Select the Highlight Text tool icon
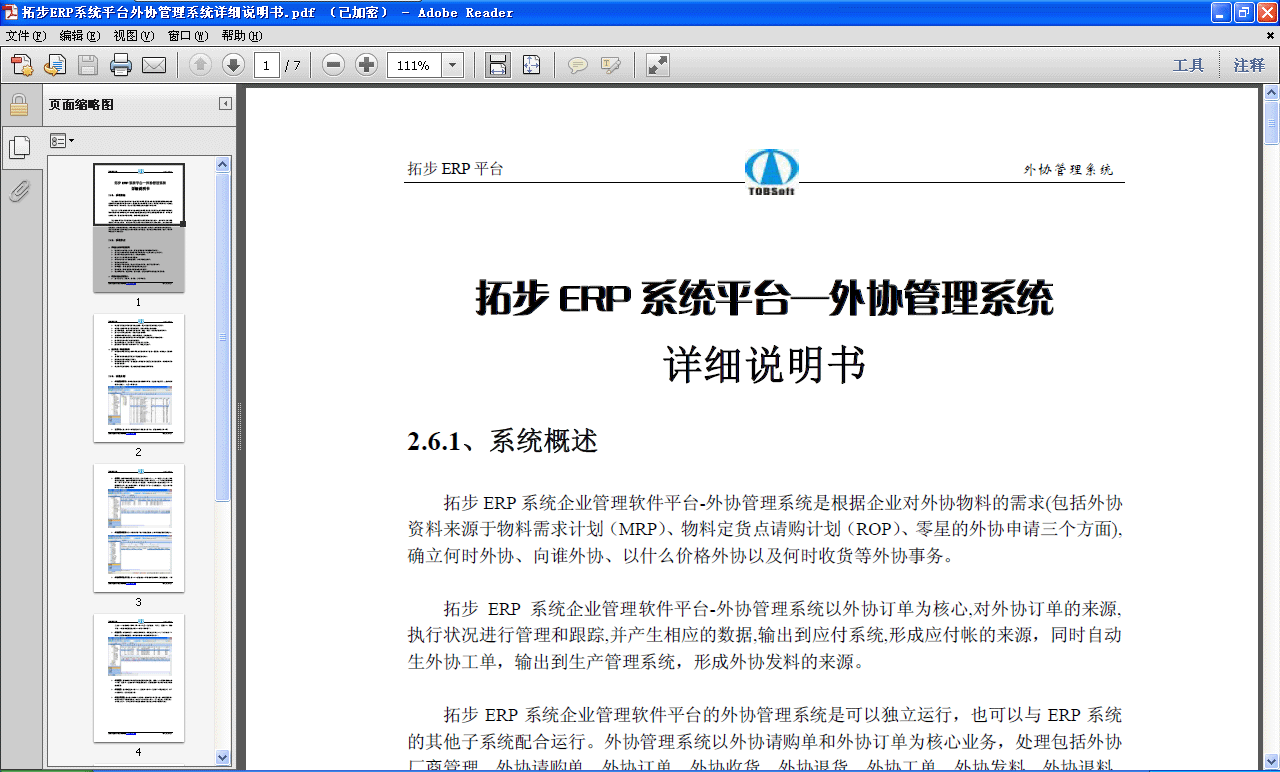This screenshot has height=772, width=1280. point(612,64)
